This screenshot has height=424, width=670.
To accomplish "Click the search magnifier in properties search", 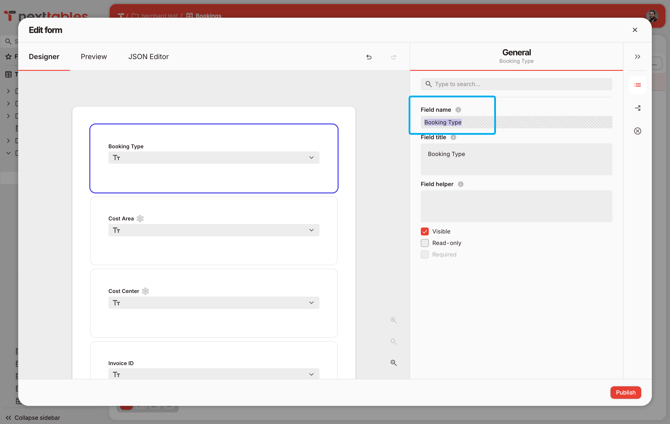I will (428, 84).
